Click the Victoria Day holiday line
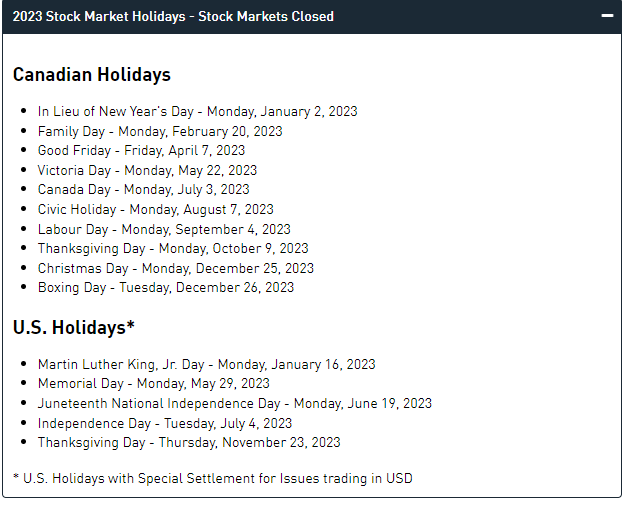Image resolution: width=622 pixels, height=505 pixels. pos(147,170)
